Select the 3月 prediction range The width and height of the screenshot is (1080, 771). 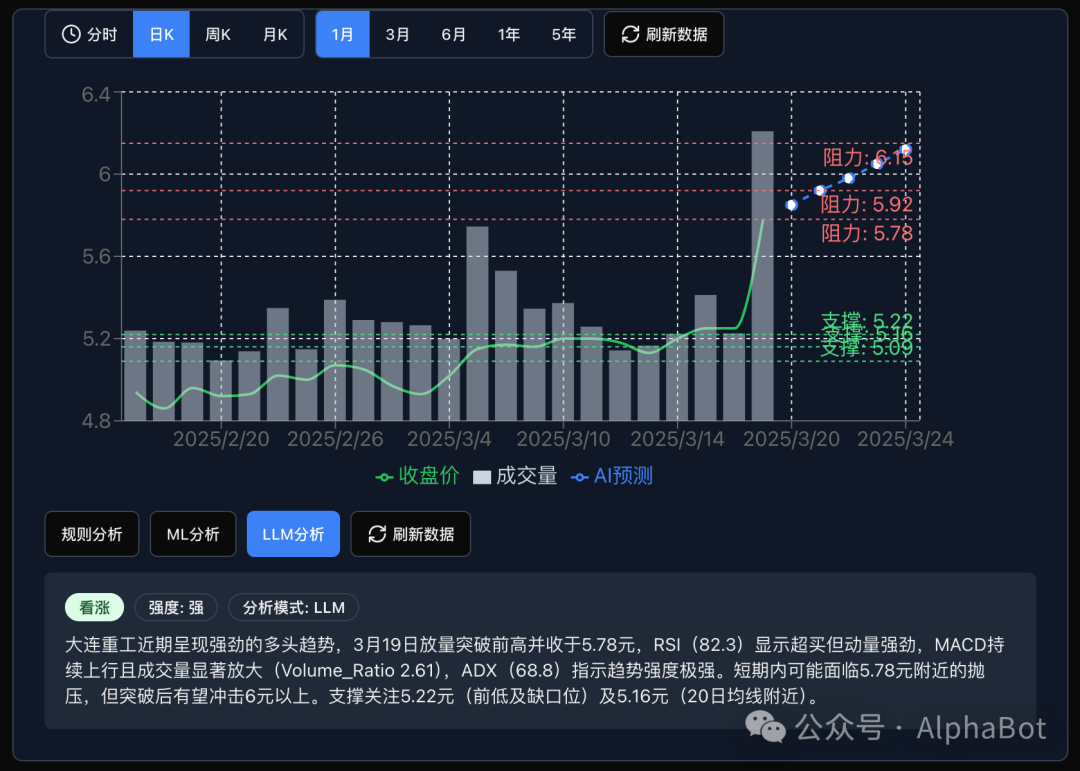[397, 33]
